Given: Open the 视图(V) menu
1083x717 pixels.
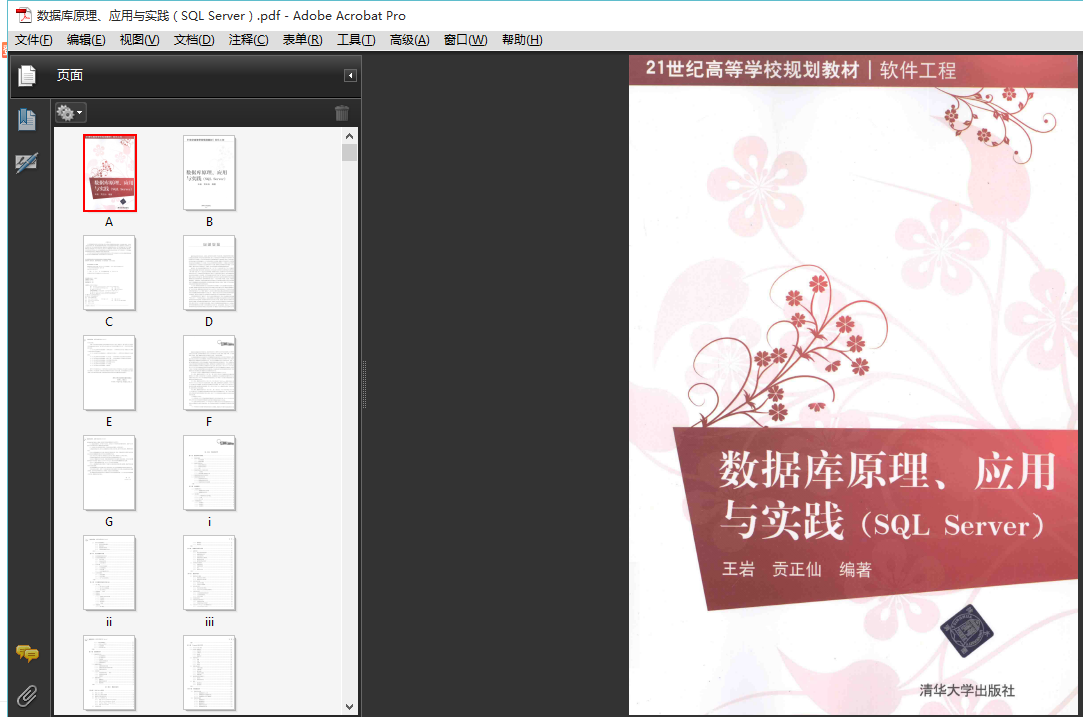Looking at the screenshot, I should [140, 40].
